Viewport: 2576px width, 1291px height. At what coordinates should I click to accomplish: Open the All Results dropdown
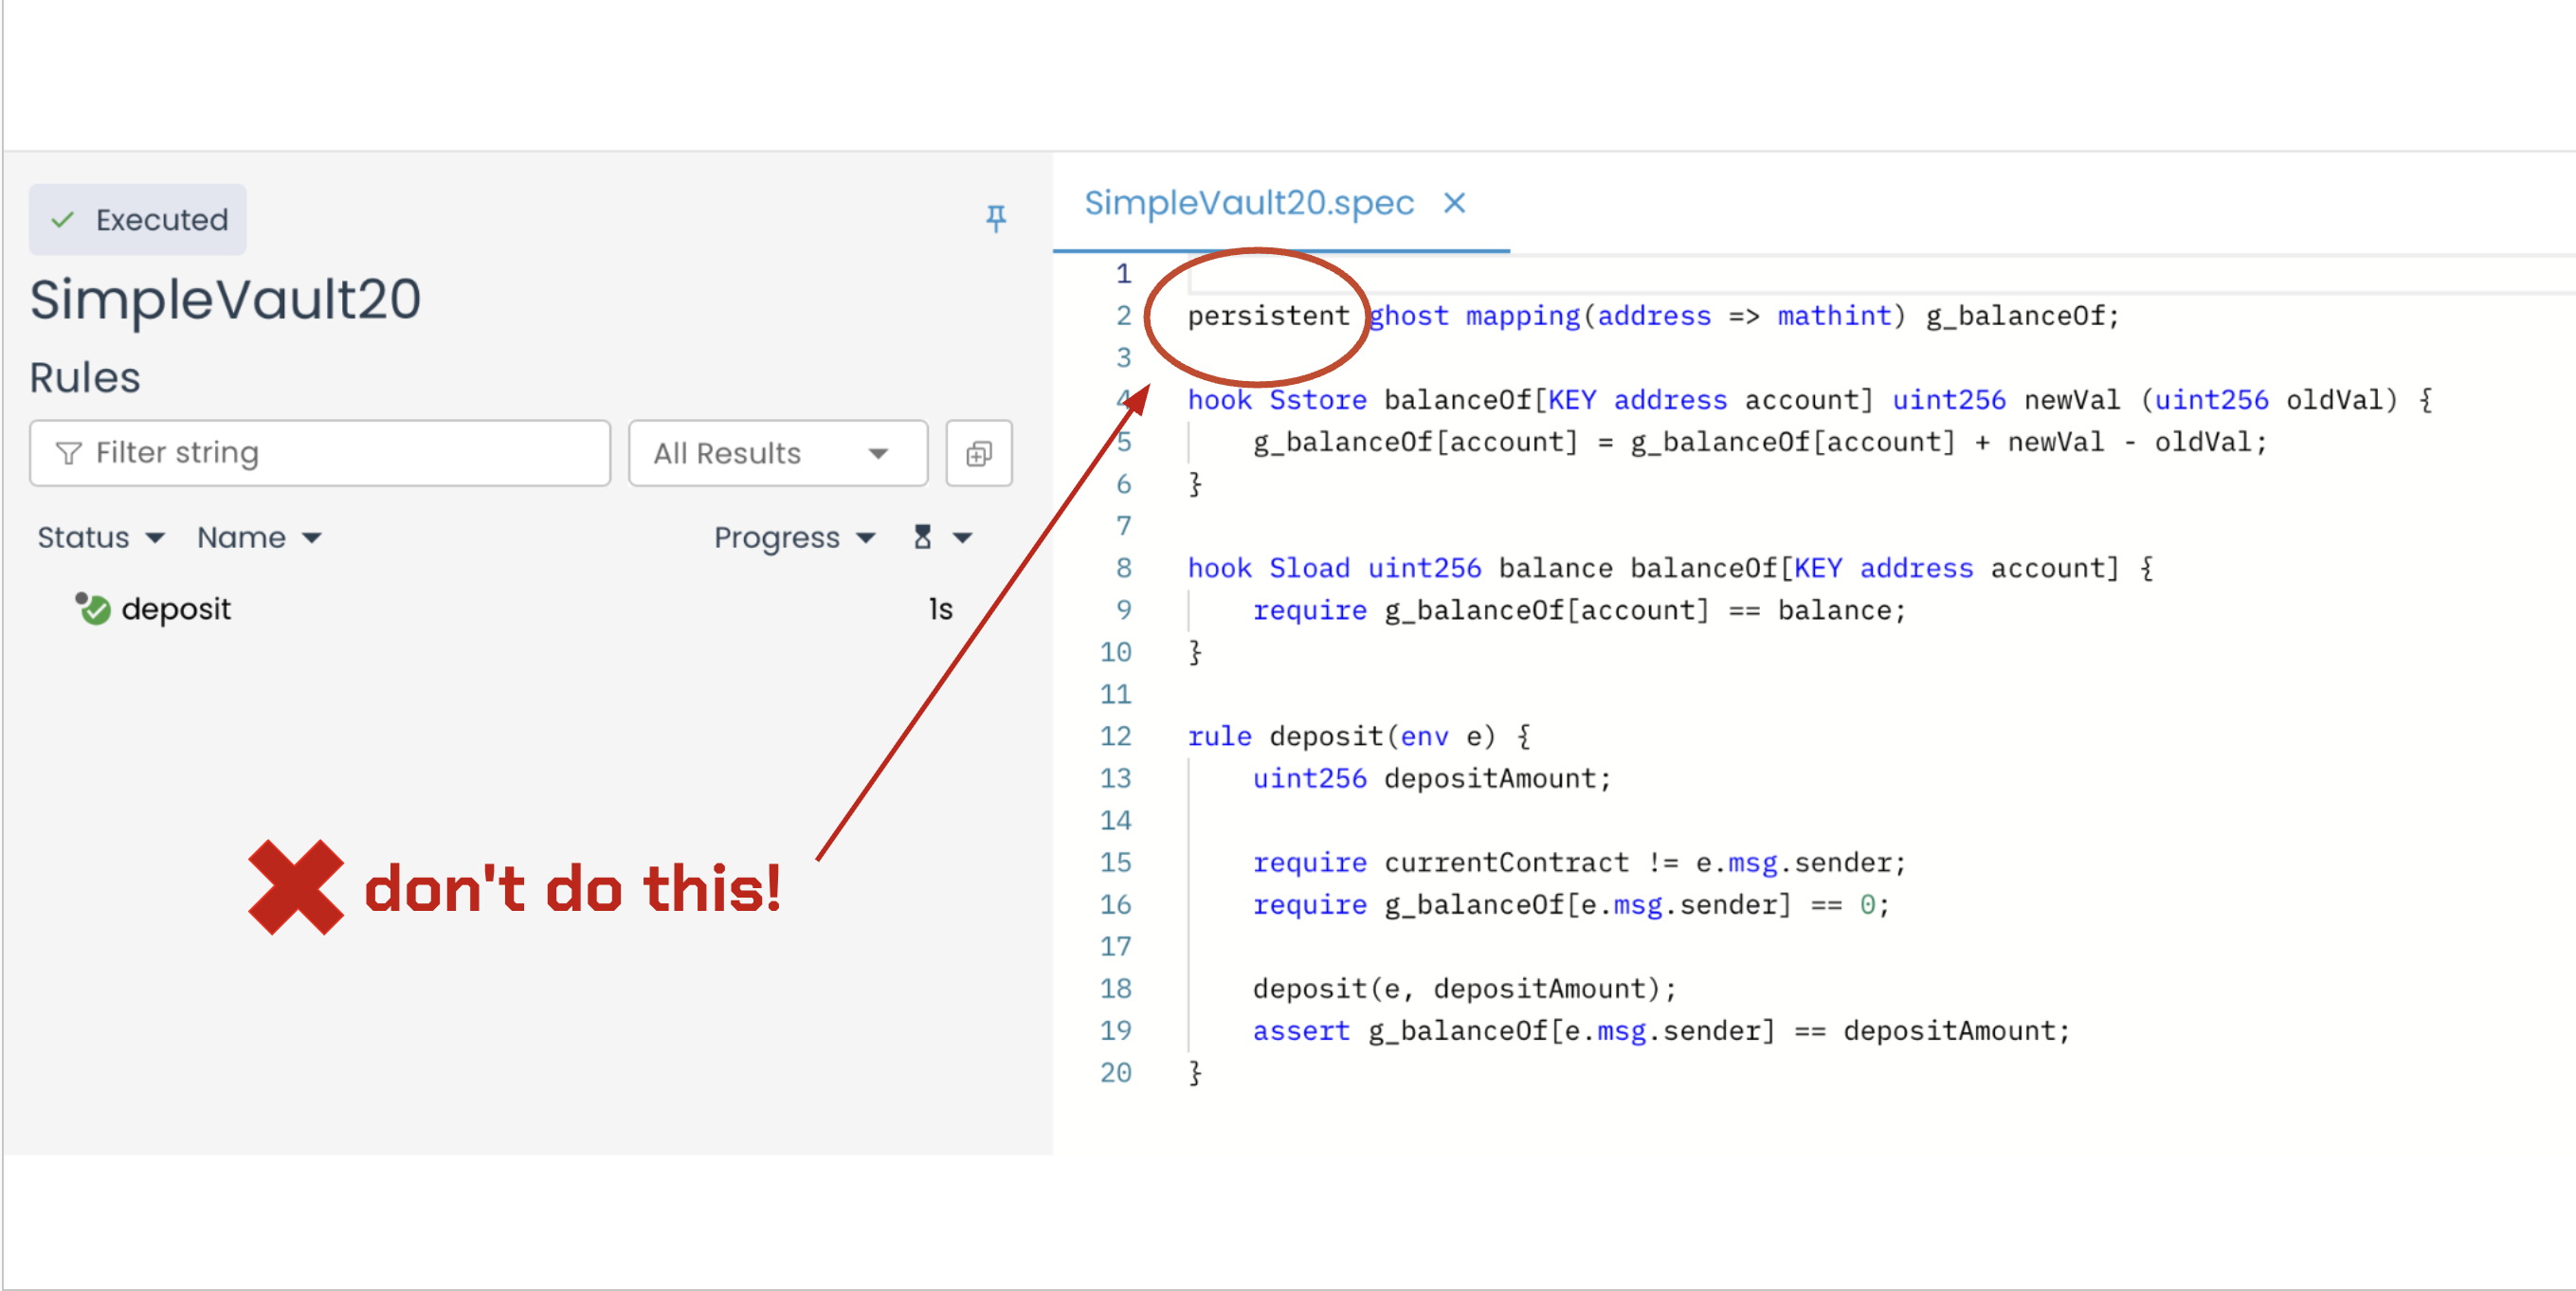[777, 454]
